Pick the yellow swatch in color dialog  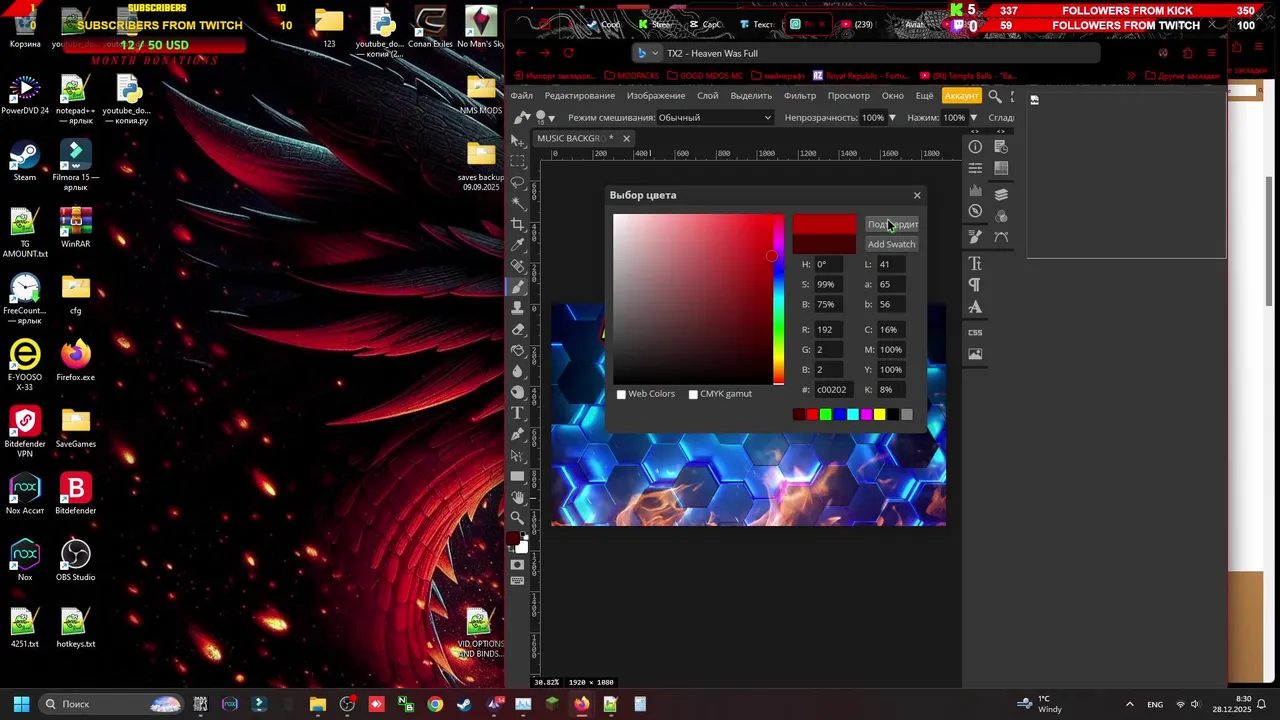[x=879, y=414]
